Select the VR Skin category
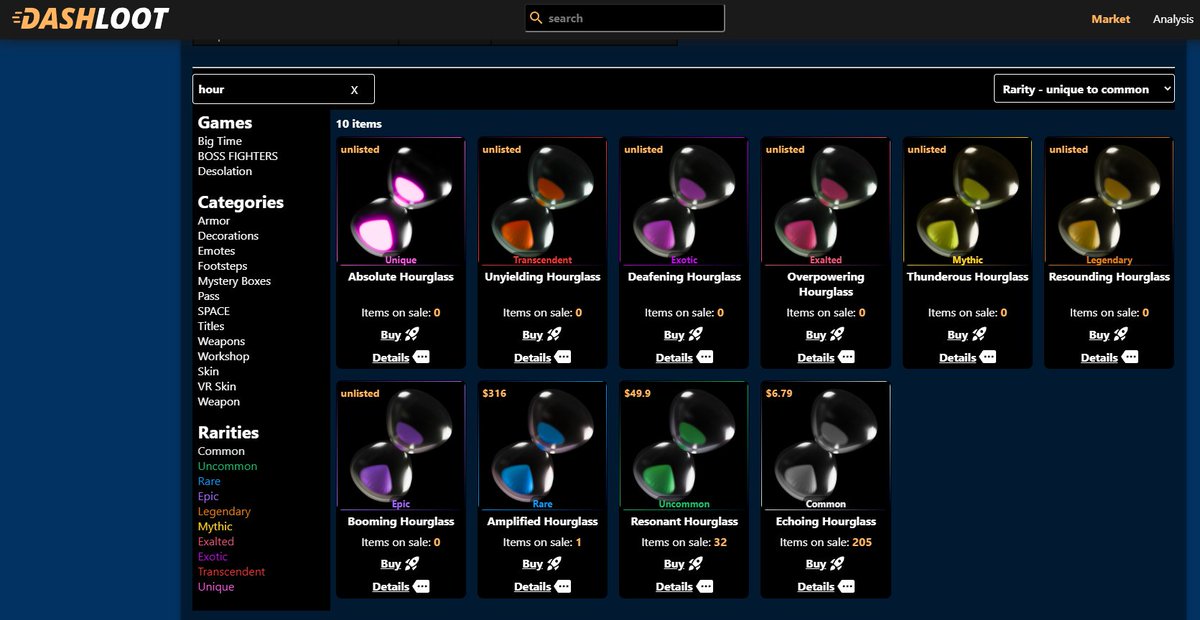The image size is (1200, 620). (217, 386)
